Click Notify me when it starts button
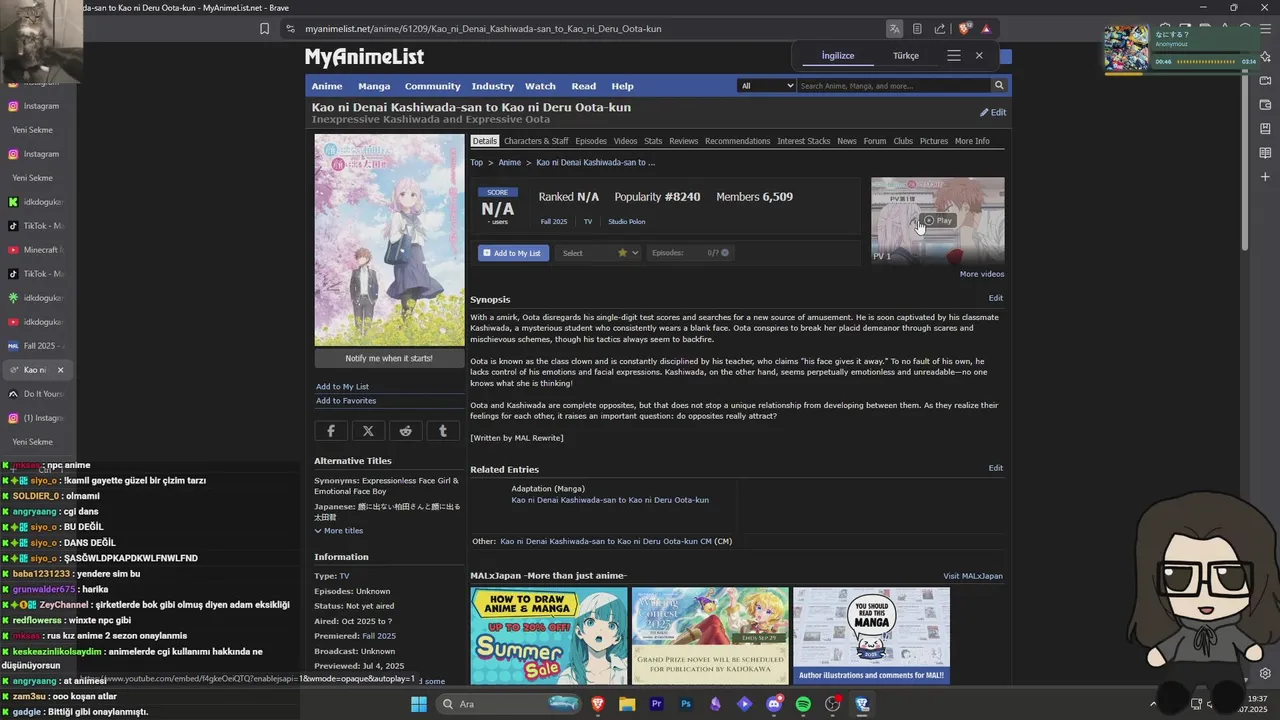This screenshot has height=720, width=1280. coord(389,359)
